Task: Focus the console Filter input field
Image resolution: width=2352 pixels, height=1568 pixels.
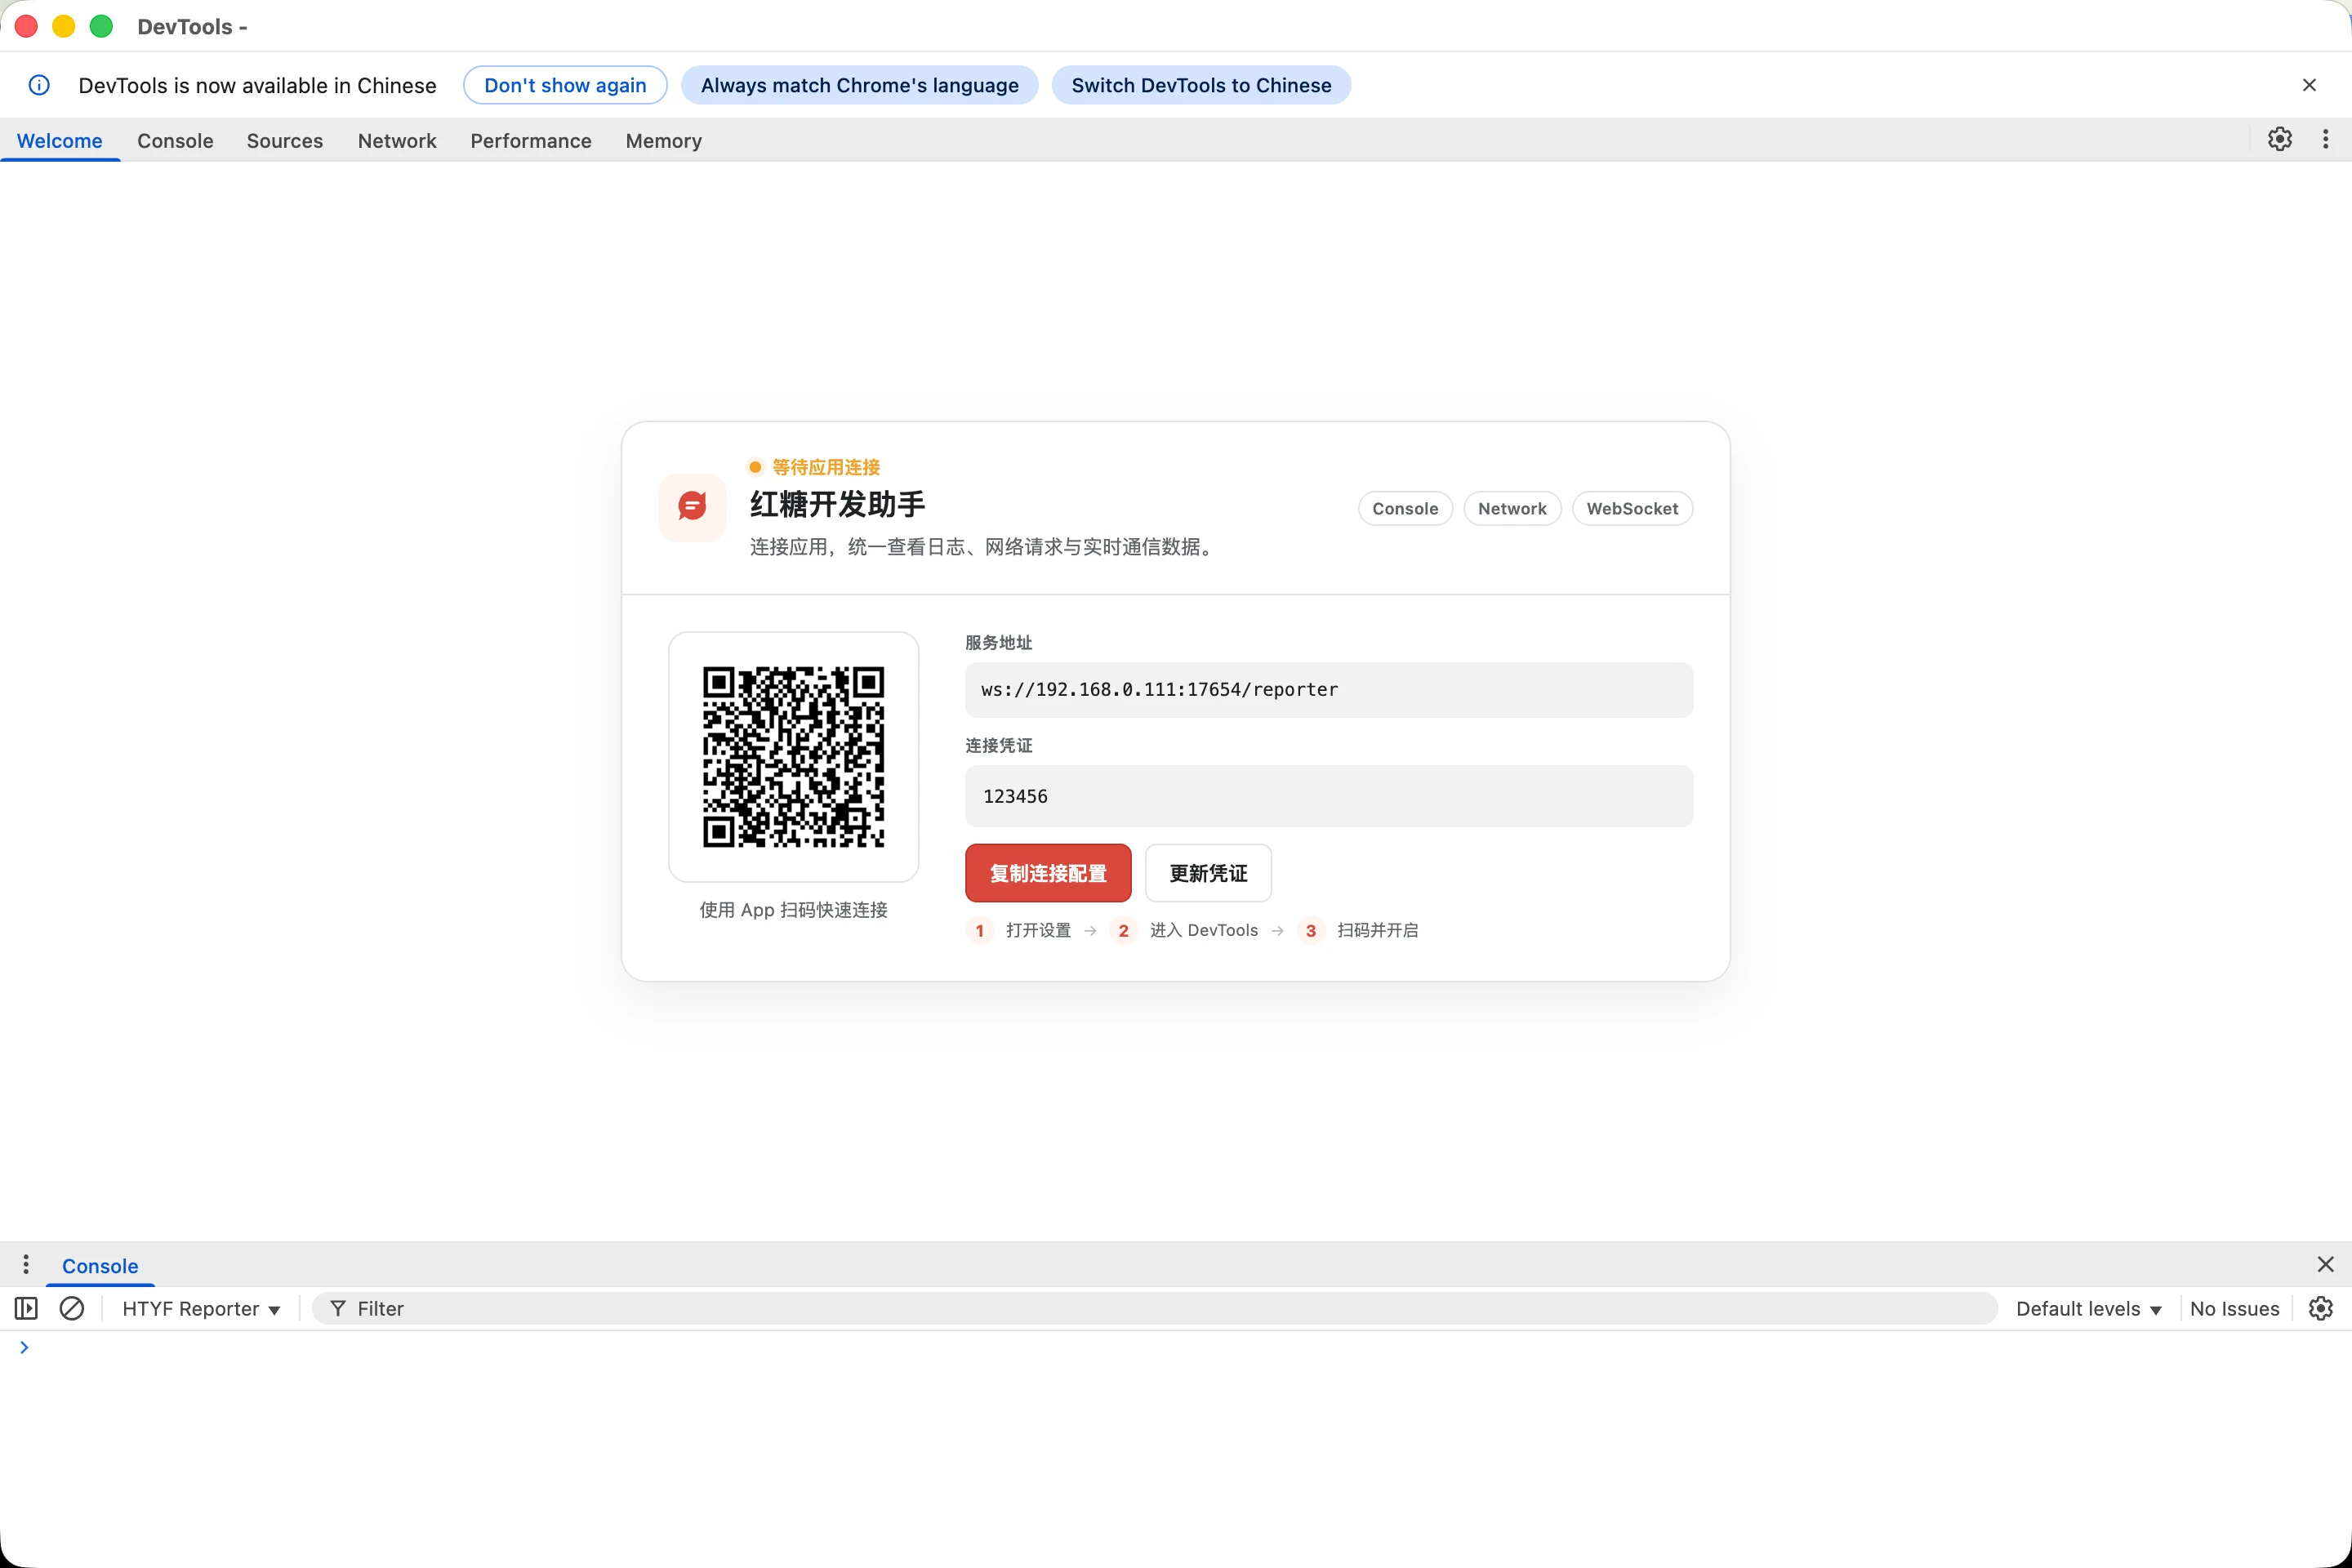Action: click(x=1155, y=1308)
